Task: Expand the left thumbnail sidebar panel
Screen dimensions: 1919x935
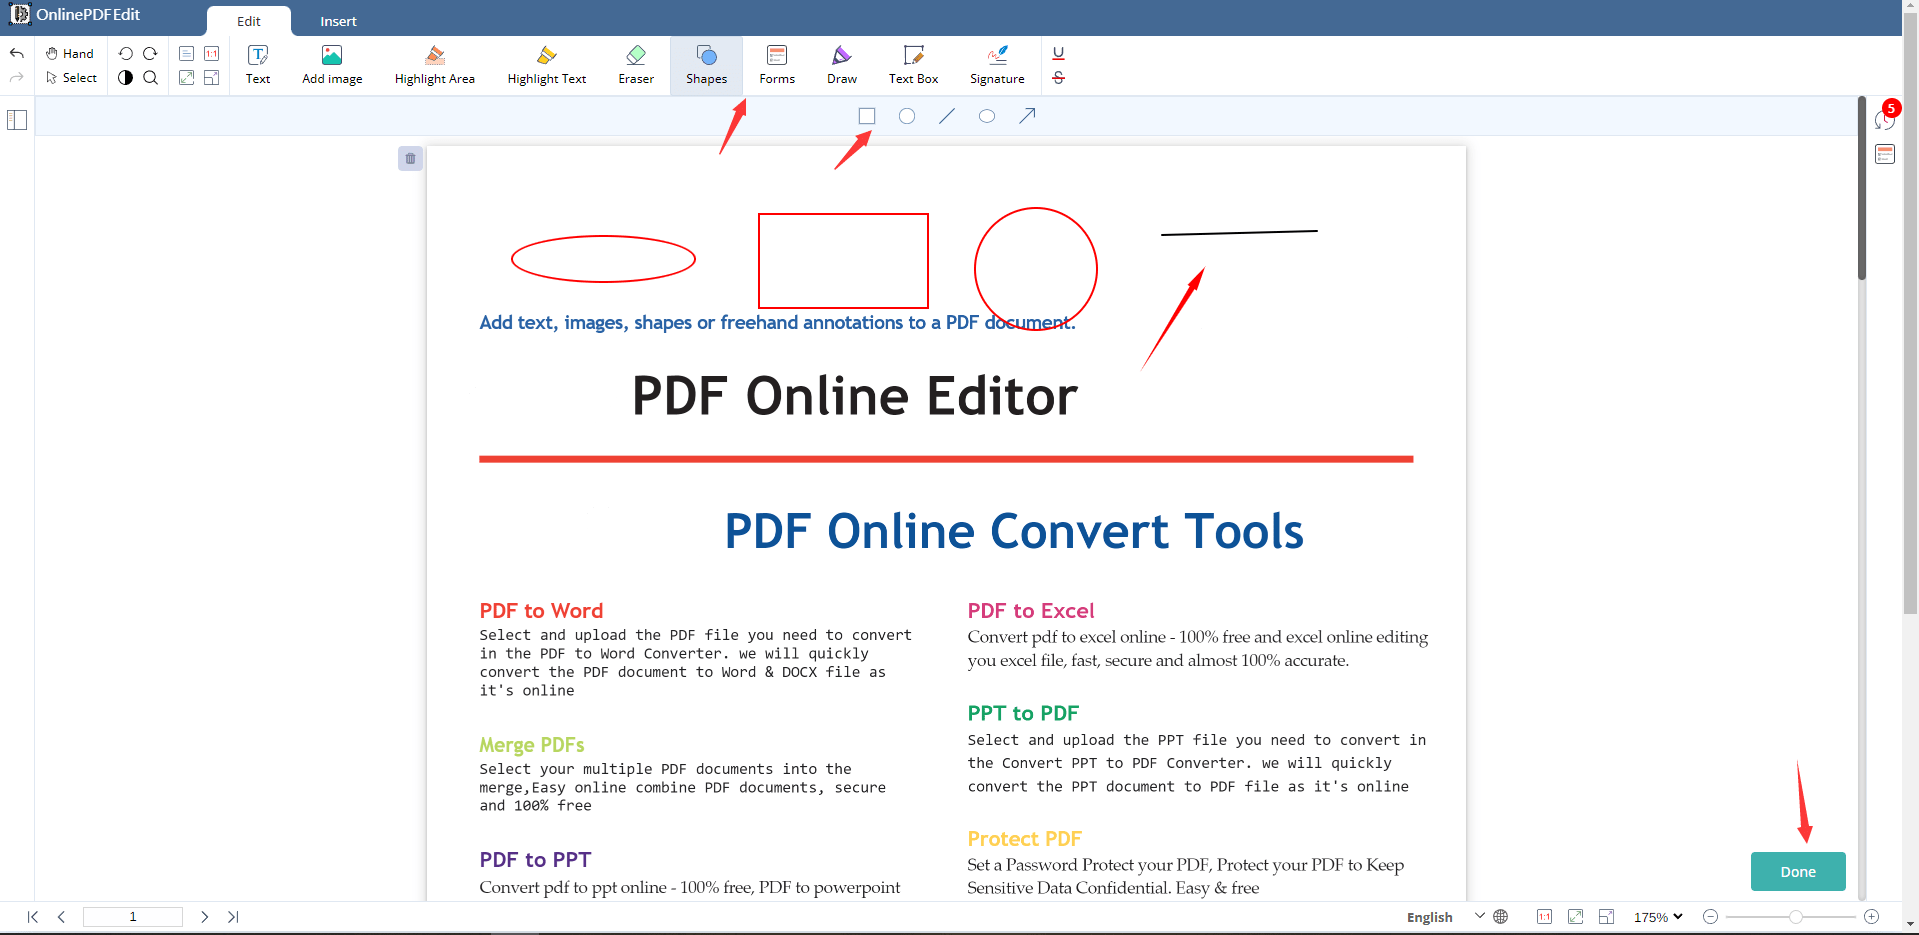Action: (x=17, y=119)
